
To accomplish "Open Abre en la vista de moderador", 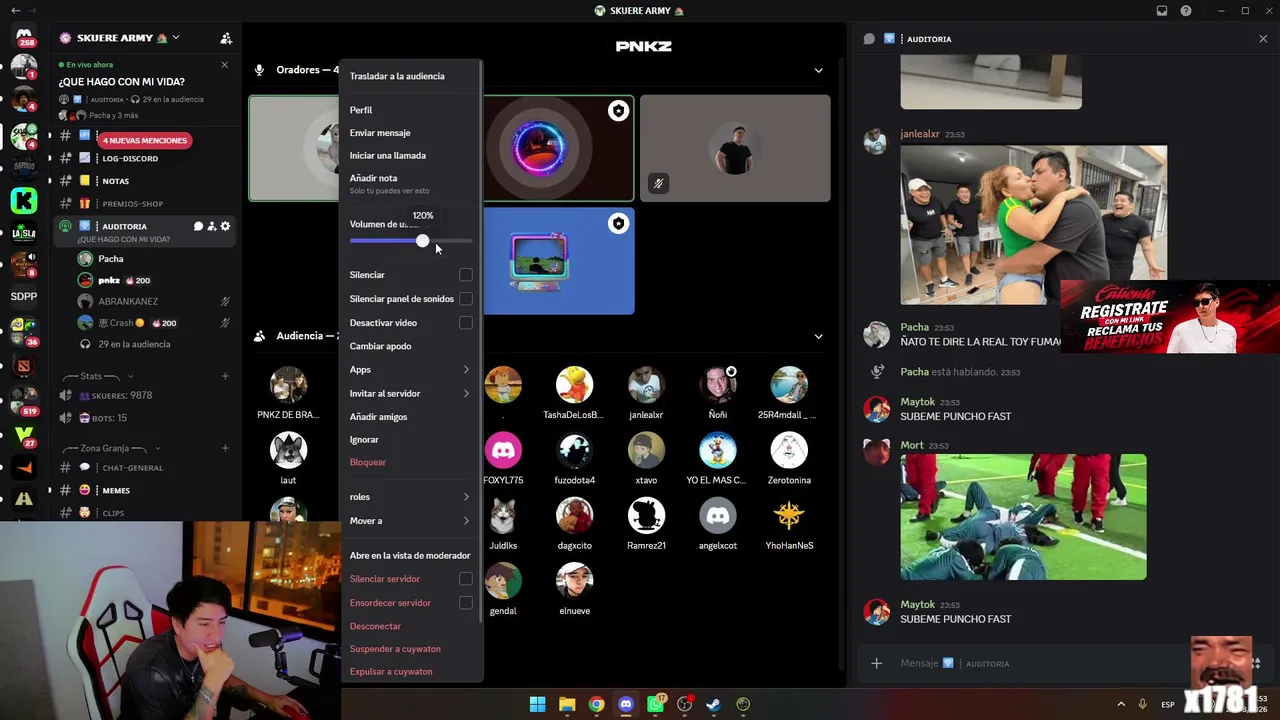I will click(410, 556).
